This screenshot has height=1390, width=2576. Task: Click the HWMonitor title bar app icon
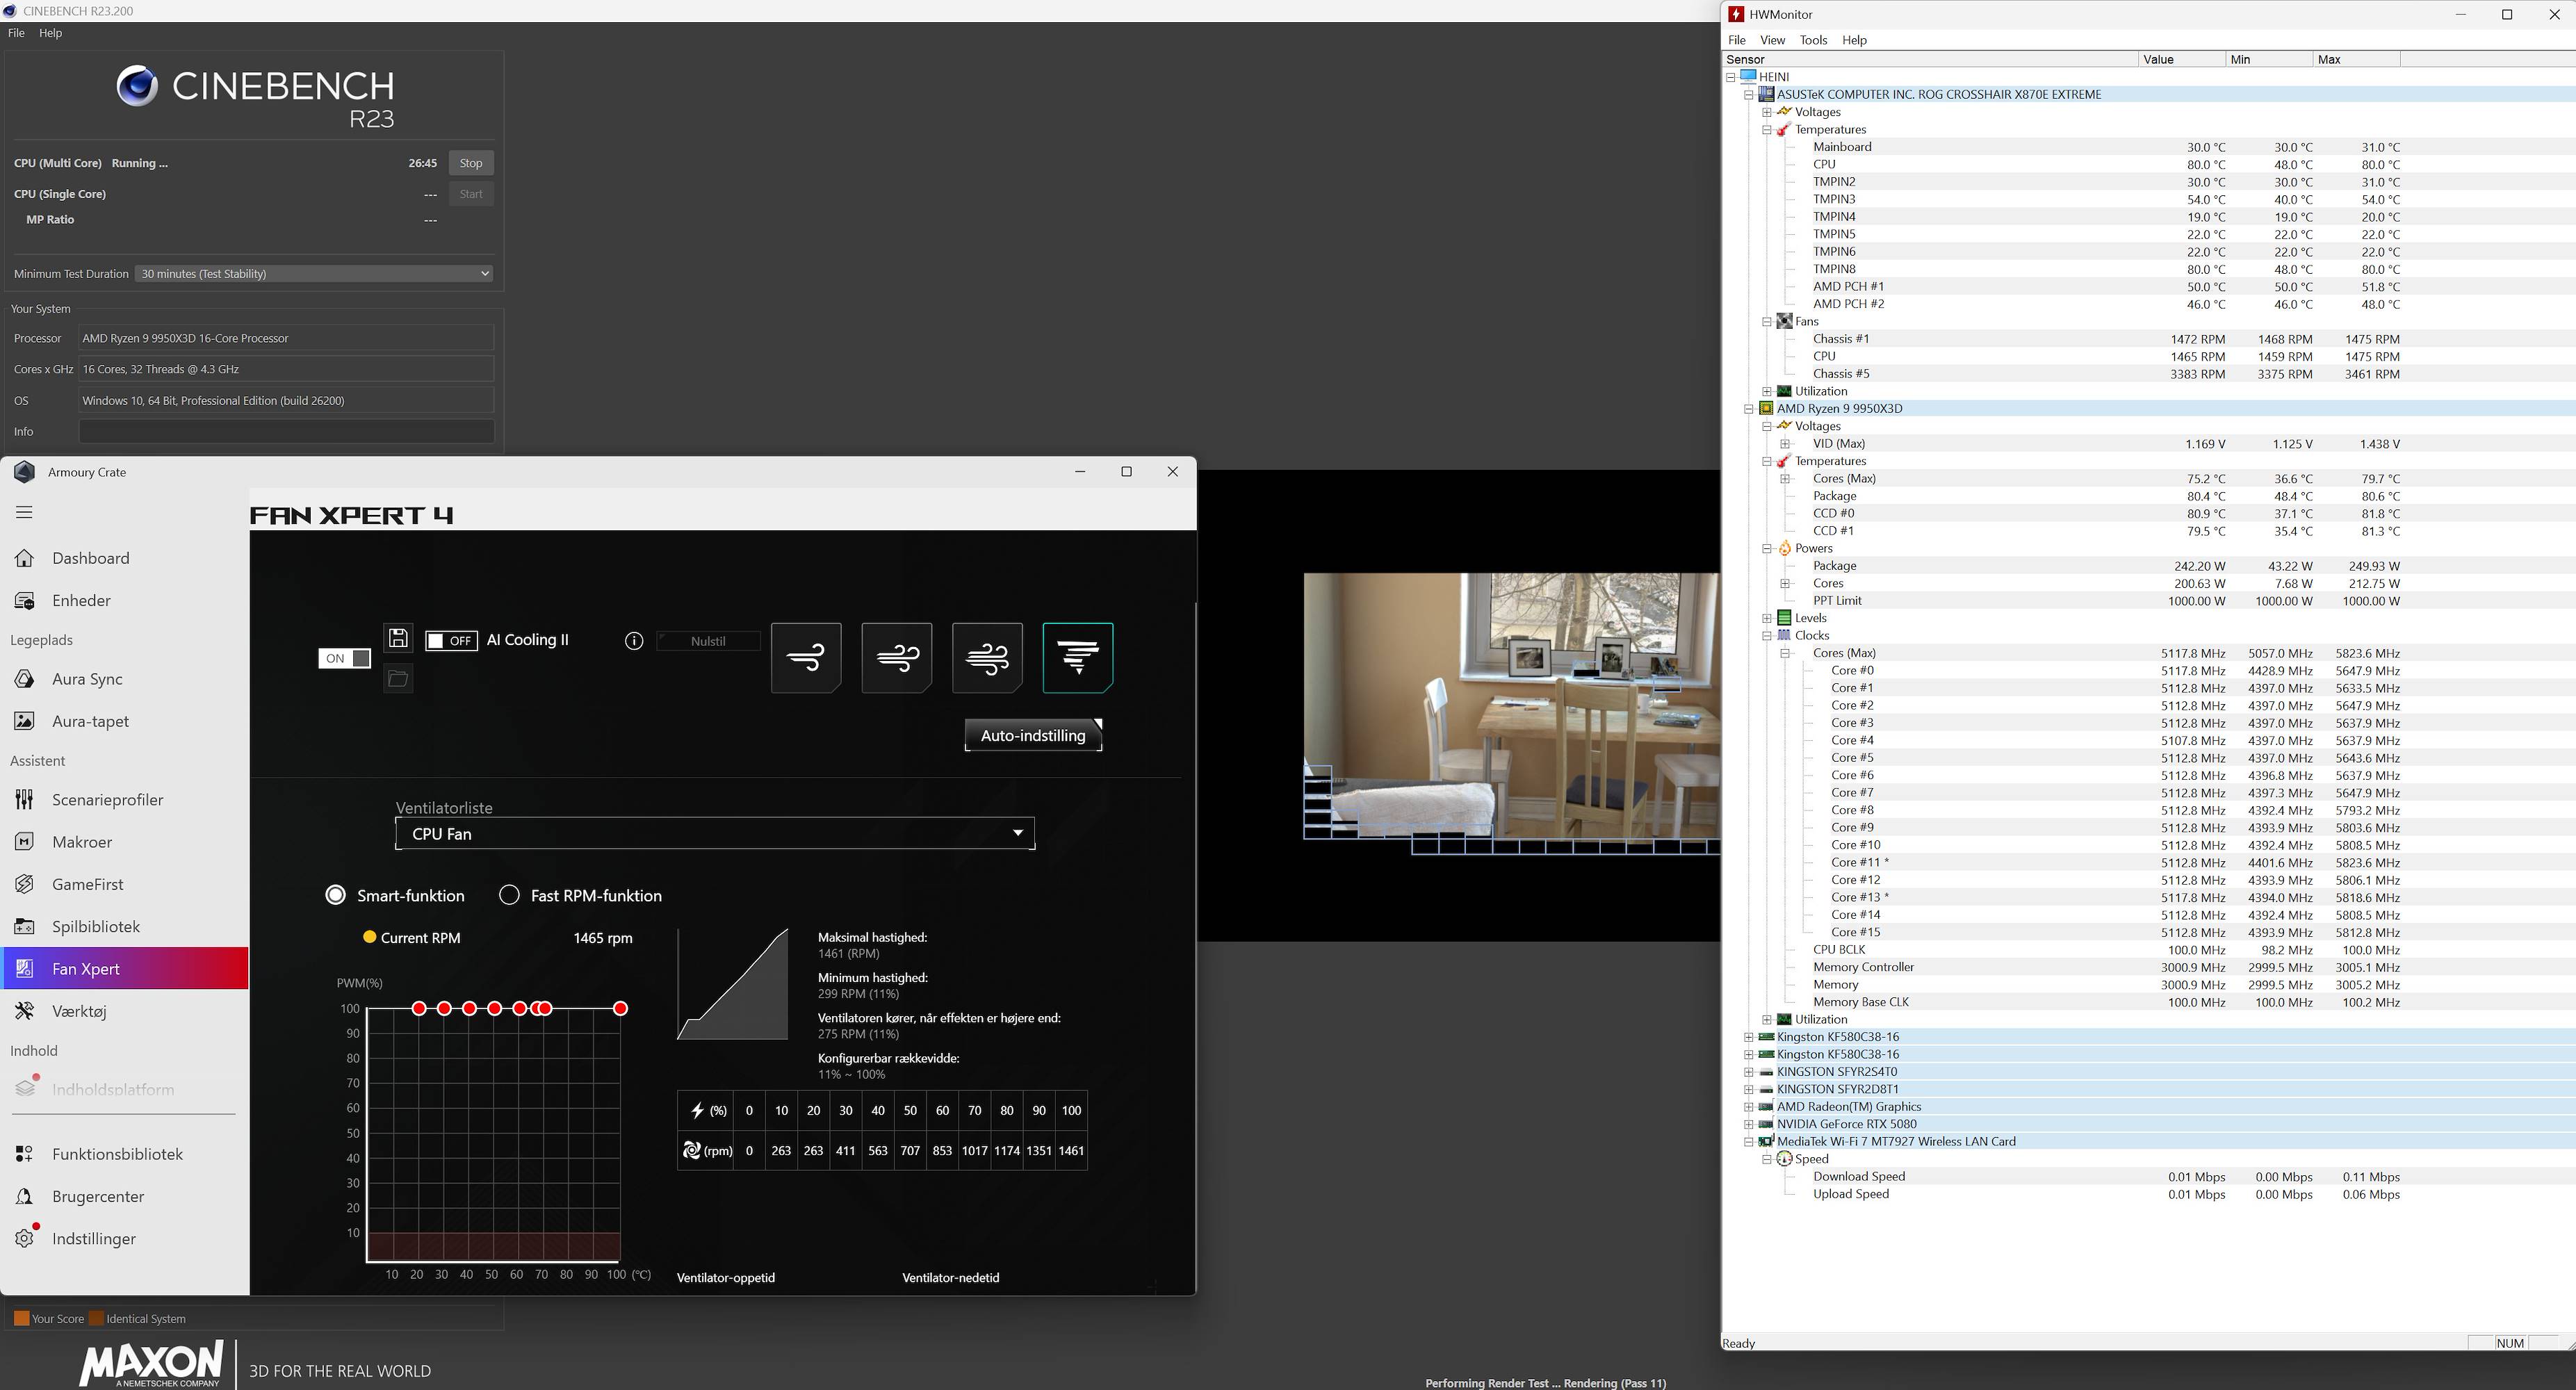[x=1737, y=14]
